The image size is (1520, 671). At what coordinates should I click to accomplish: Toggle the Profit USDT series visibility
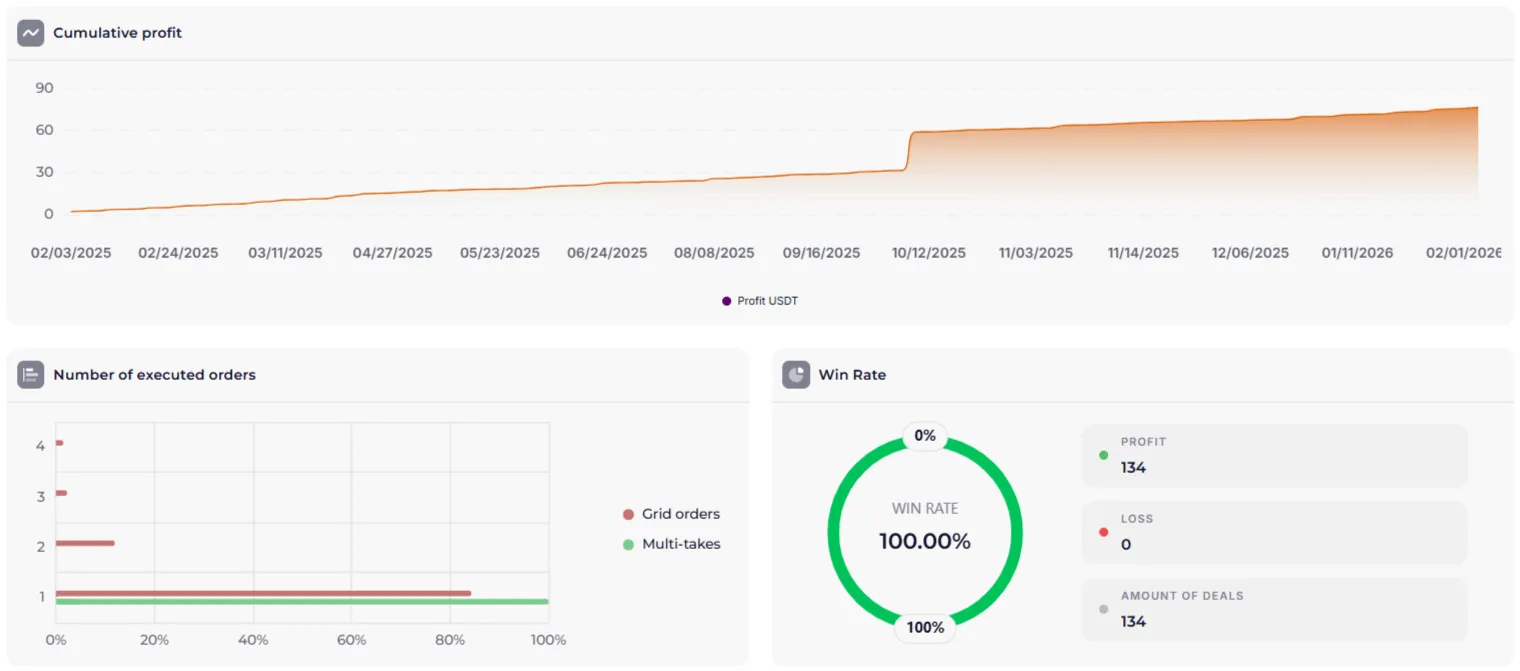click(x=760, y=300)
